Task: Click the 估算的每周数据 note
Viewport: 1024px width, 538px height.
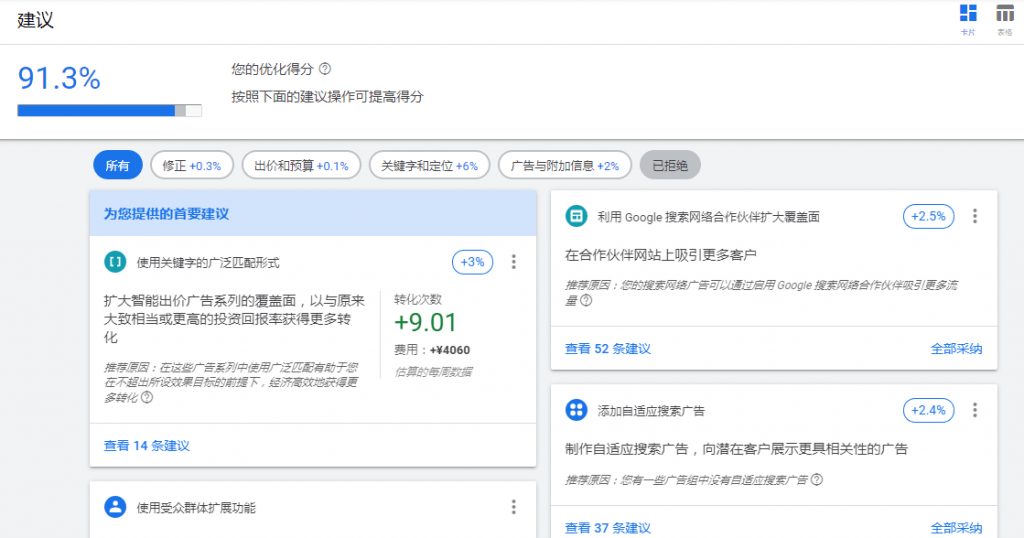Action: click(x=433, y=372)
